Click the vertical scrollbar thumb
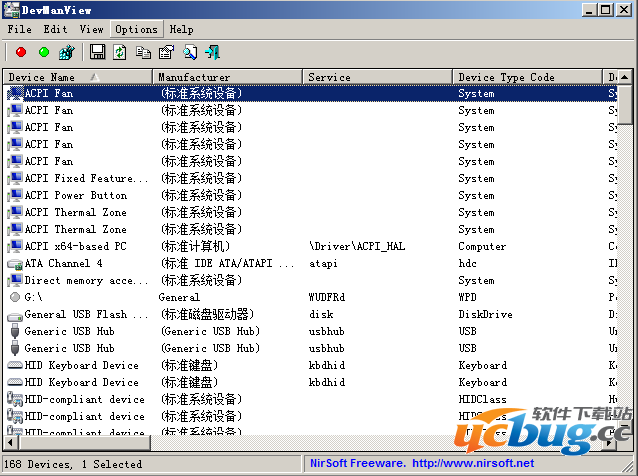 (625, 104)
